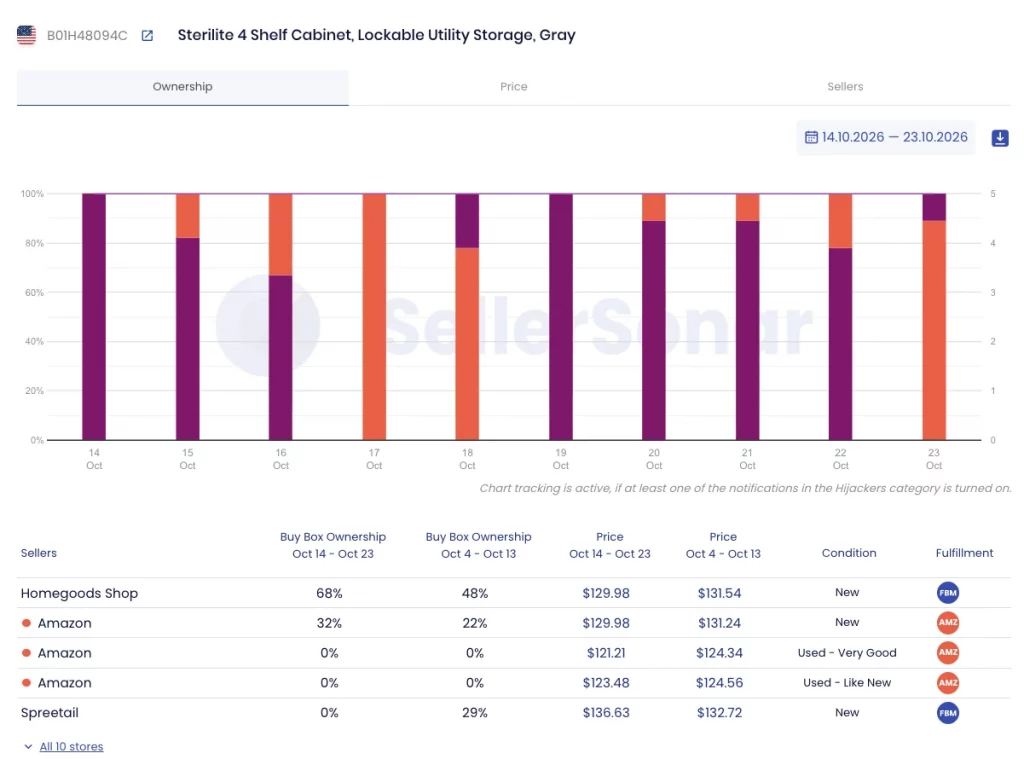Click the orange dot of the $123.48 Amazon row

pos(26,683)
